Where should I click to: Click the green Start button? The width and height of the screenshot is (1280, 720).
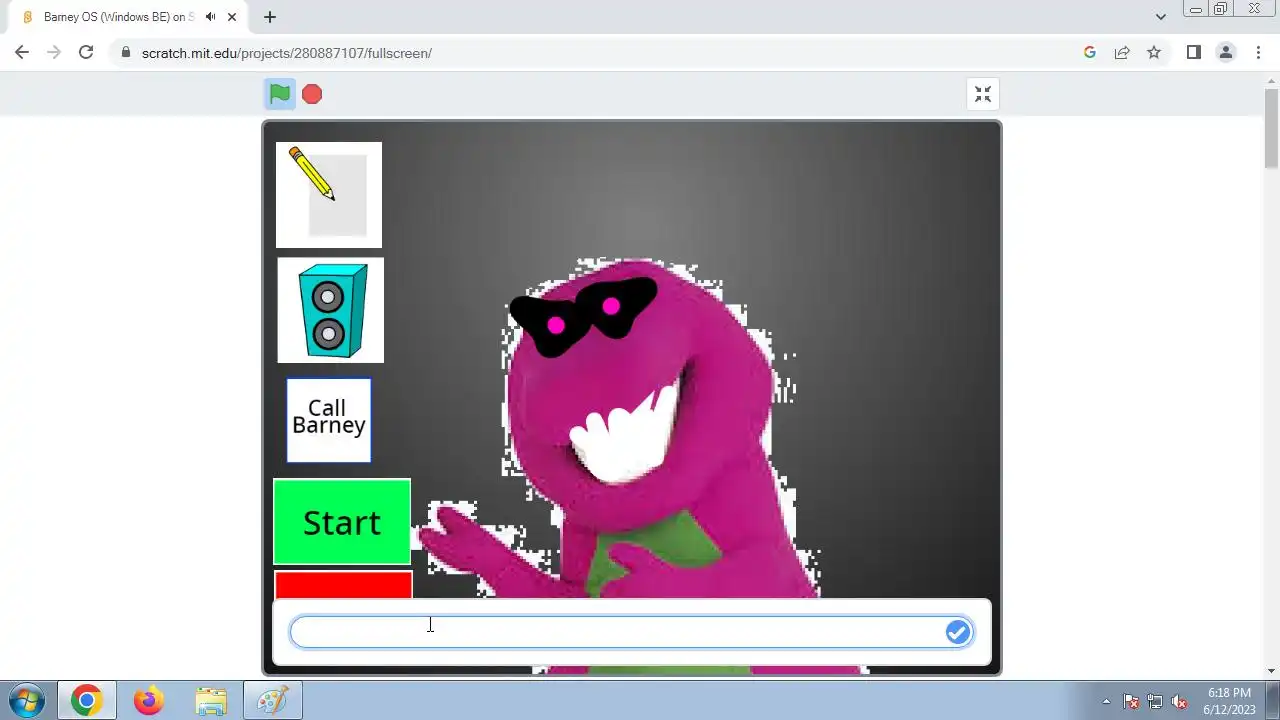[342, 522]
